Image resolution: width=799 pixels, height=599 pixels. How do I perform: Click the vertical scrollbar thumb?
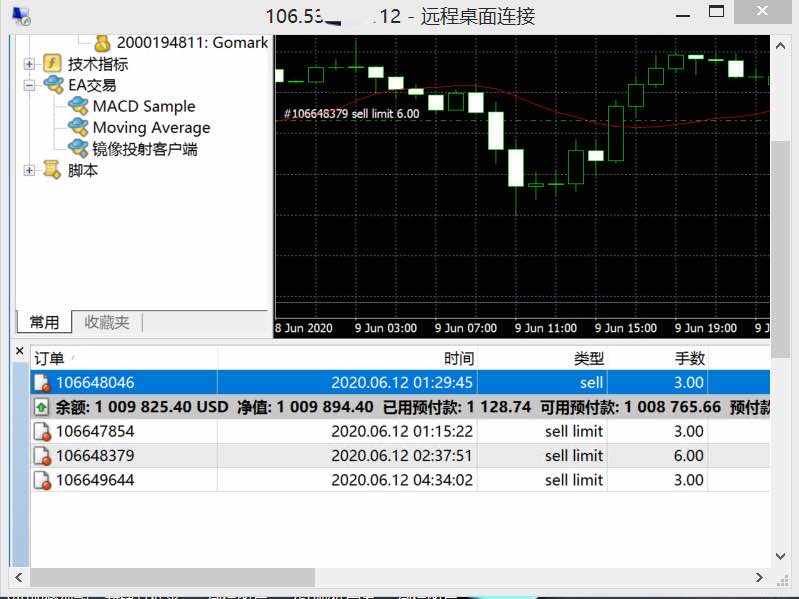[780, 250]
